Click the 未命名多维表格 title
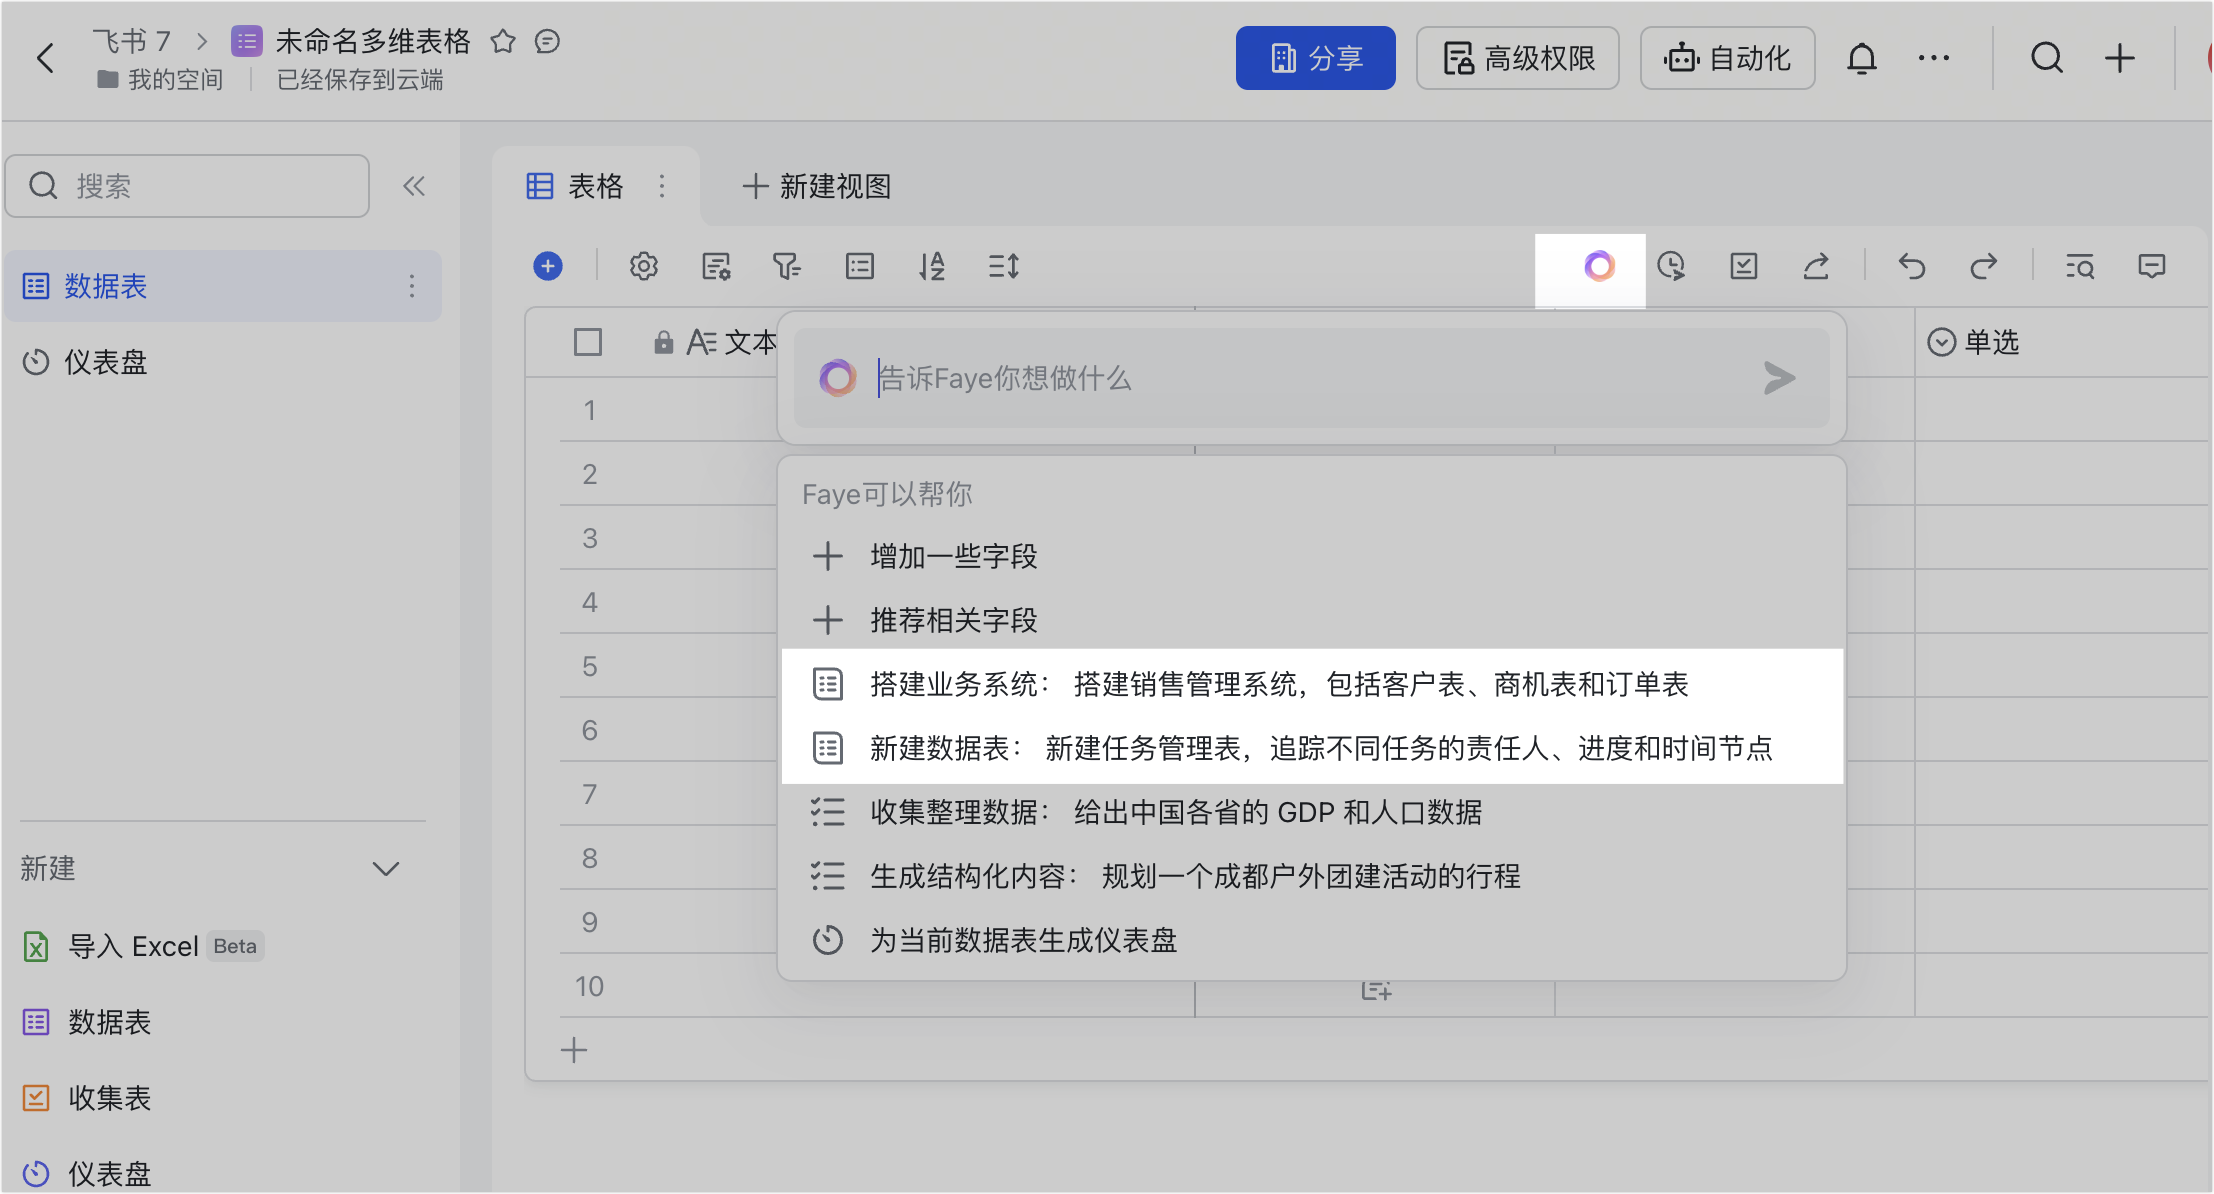Screen dimensions: 2214x1194 coord(373,41)
